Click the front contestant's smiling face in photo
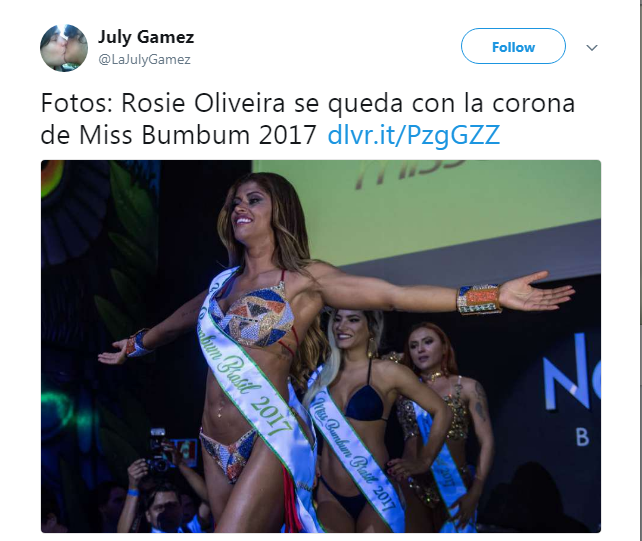Viewport: 642px width, 541px height. coord(248,209)
